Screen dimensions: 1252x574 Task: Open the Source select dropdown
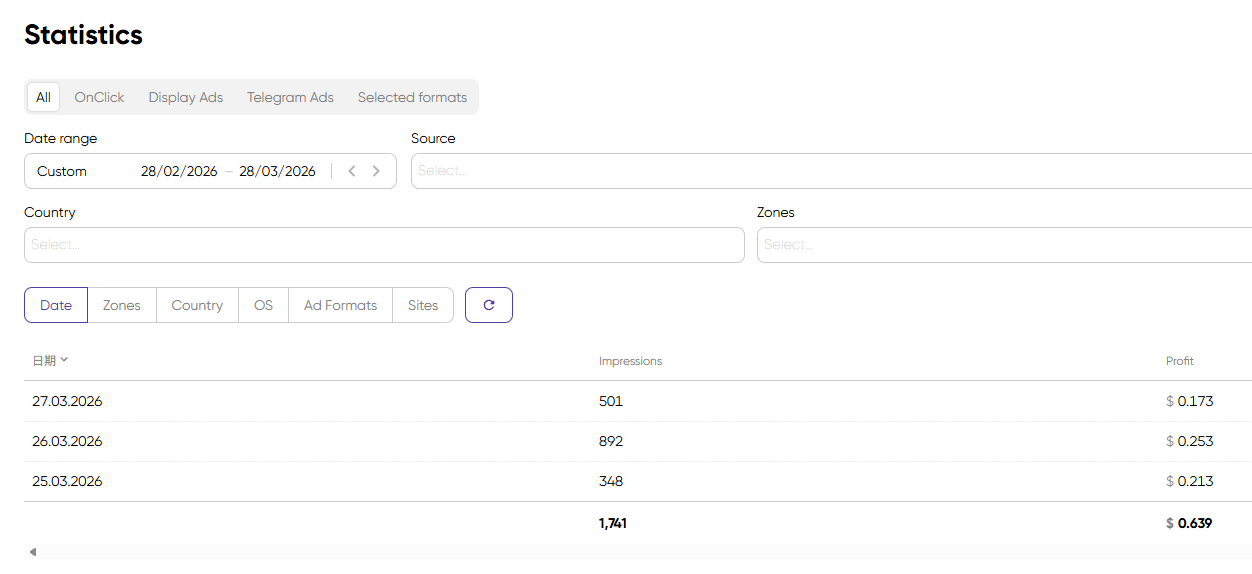pos(830,171)
